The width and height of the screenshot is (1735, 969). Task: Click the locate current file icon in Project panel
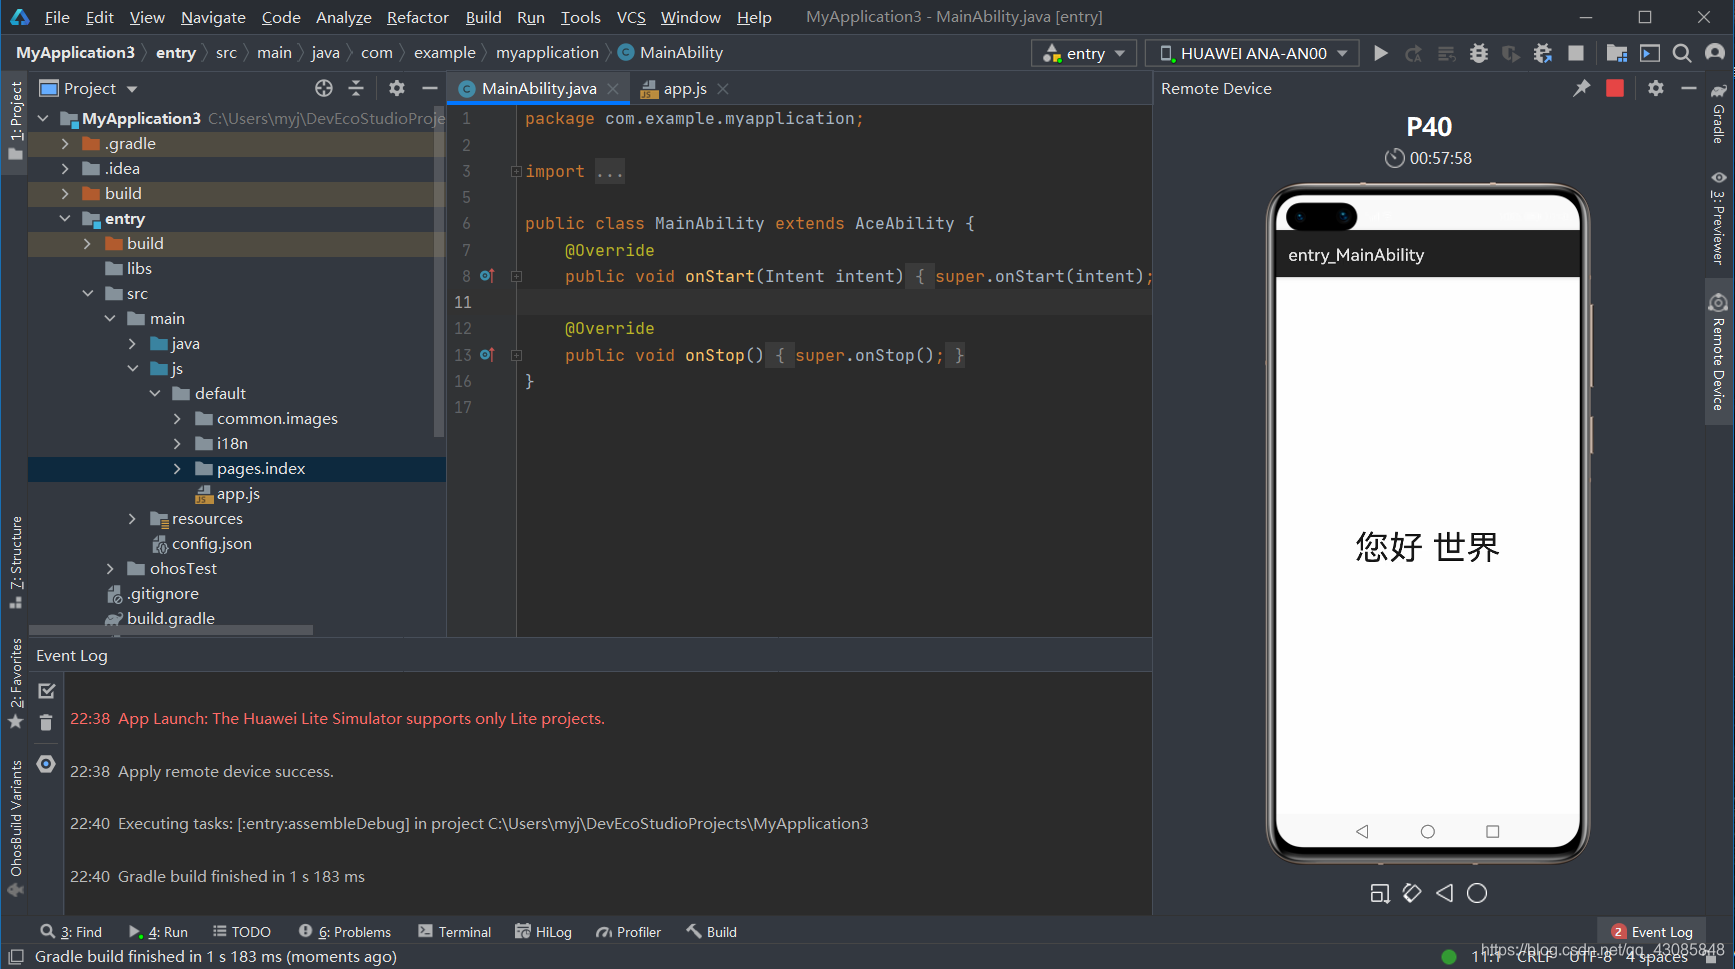pos(324,88)
